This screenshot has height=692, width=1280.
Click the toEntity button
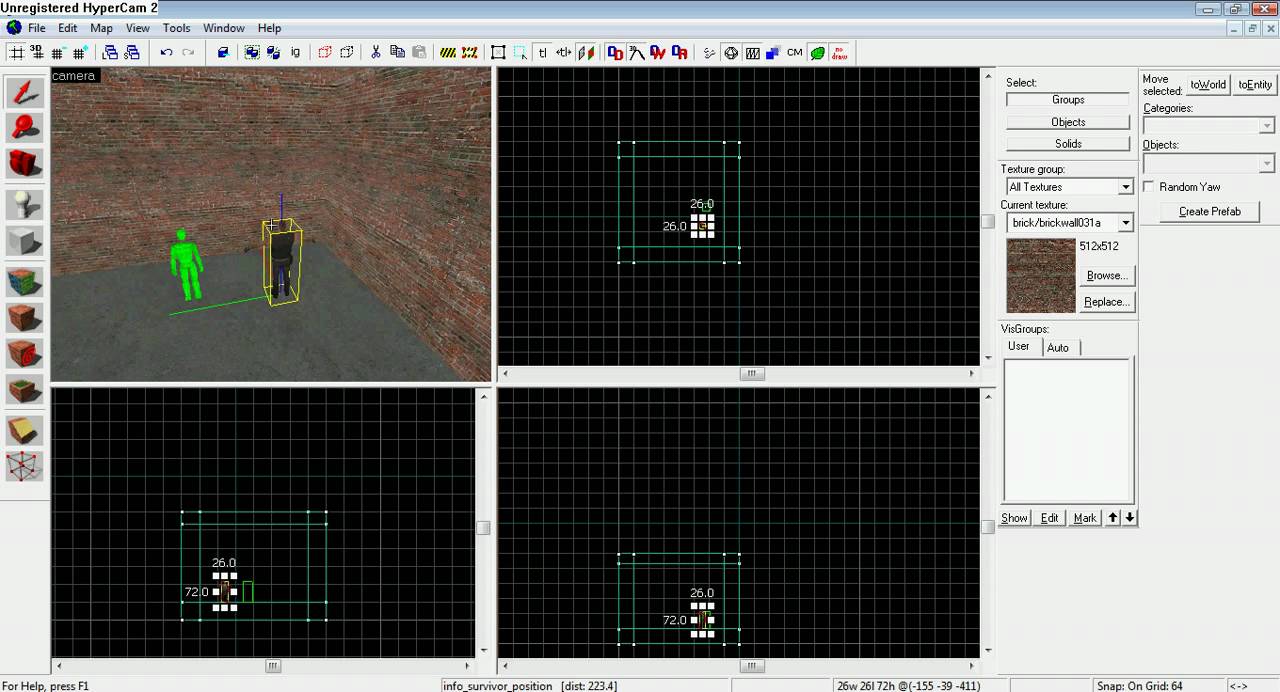point(1255,85)
